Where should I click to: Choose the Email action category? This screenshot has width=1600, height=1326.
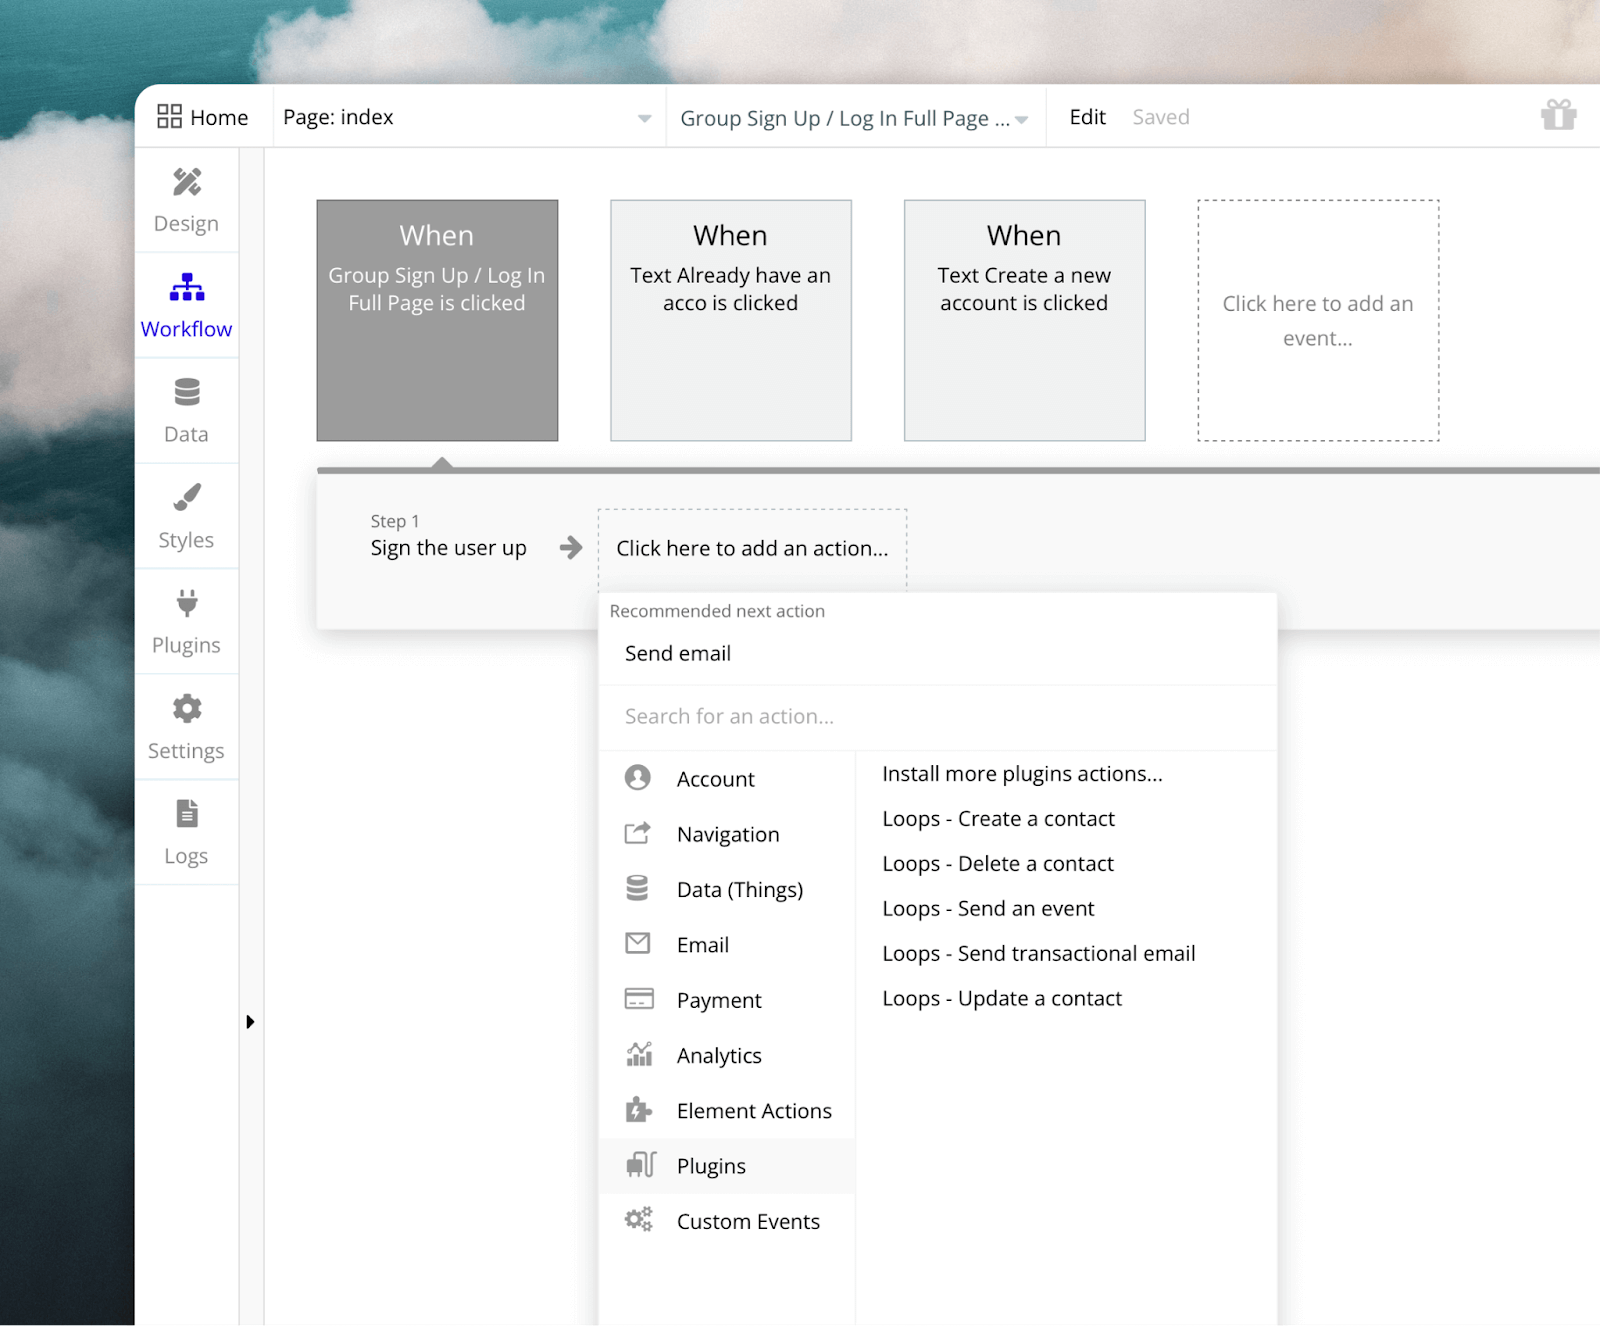click(x=703, y=944)
